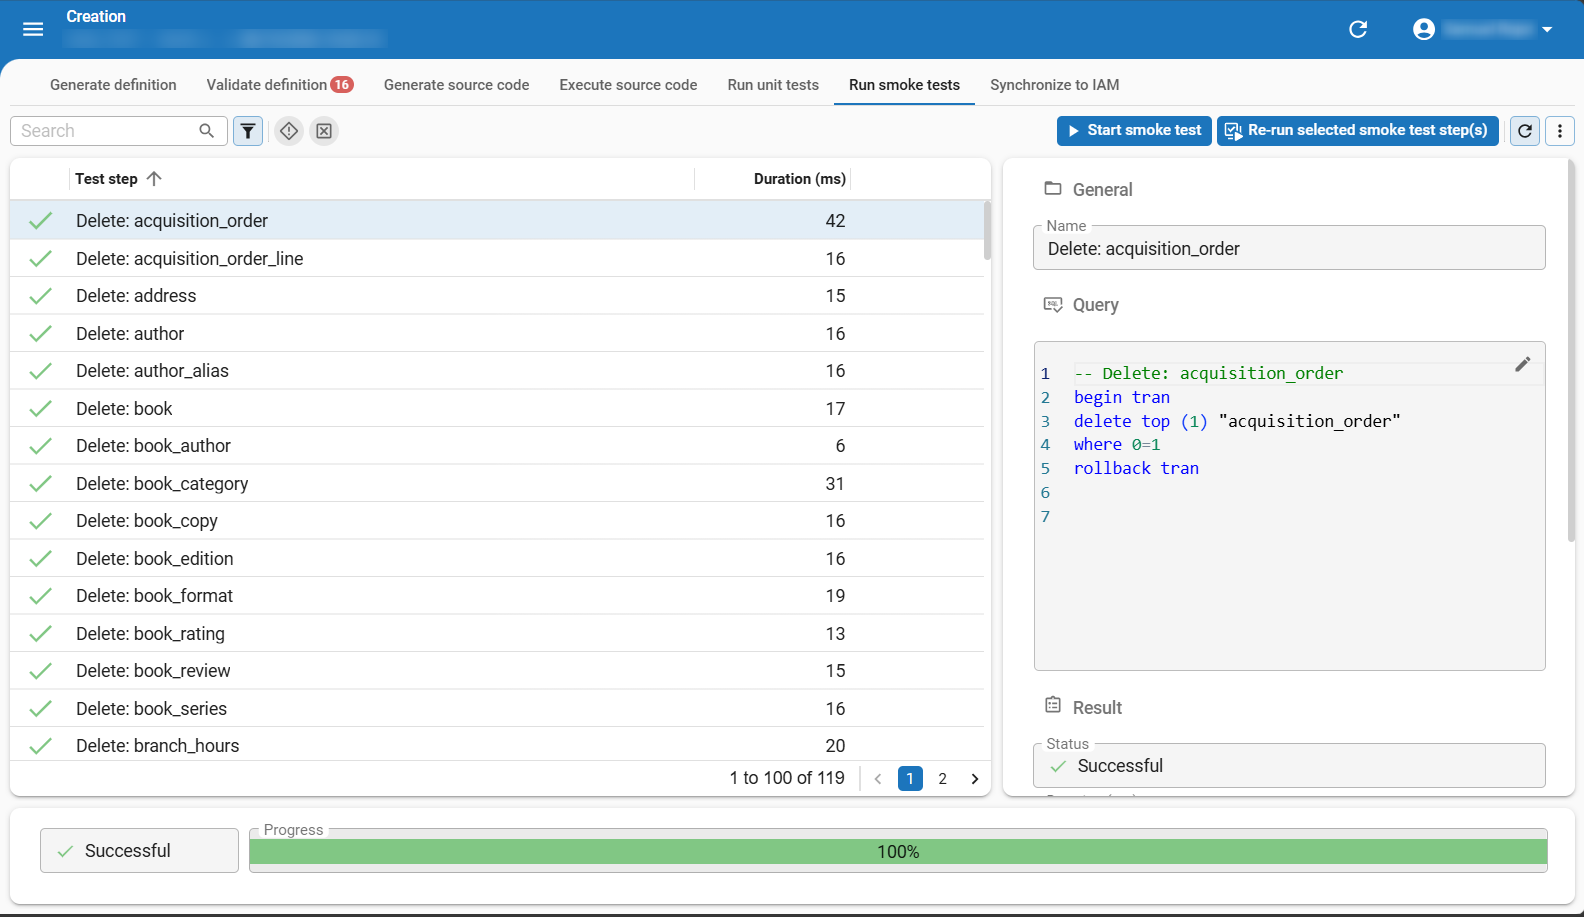Open the Generate source code tab
Viewport: 1584px width, 917px height.
(457, 85)
